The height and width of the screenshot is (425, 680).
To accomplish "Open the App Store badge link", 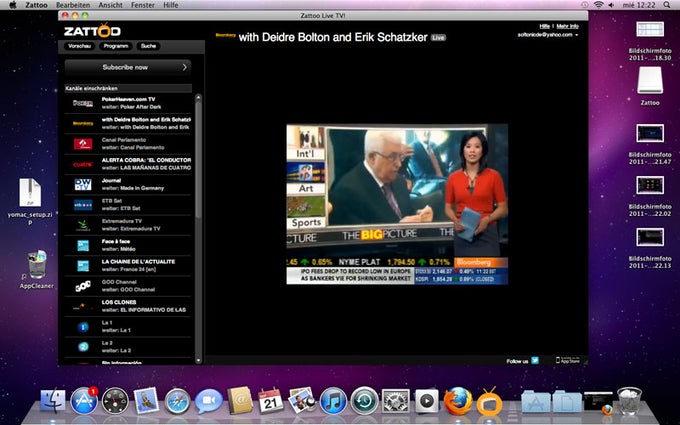I will pyautogui.click(x=568, y=360).
